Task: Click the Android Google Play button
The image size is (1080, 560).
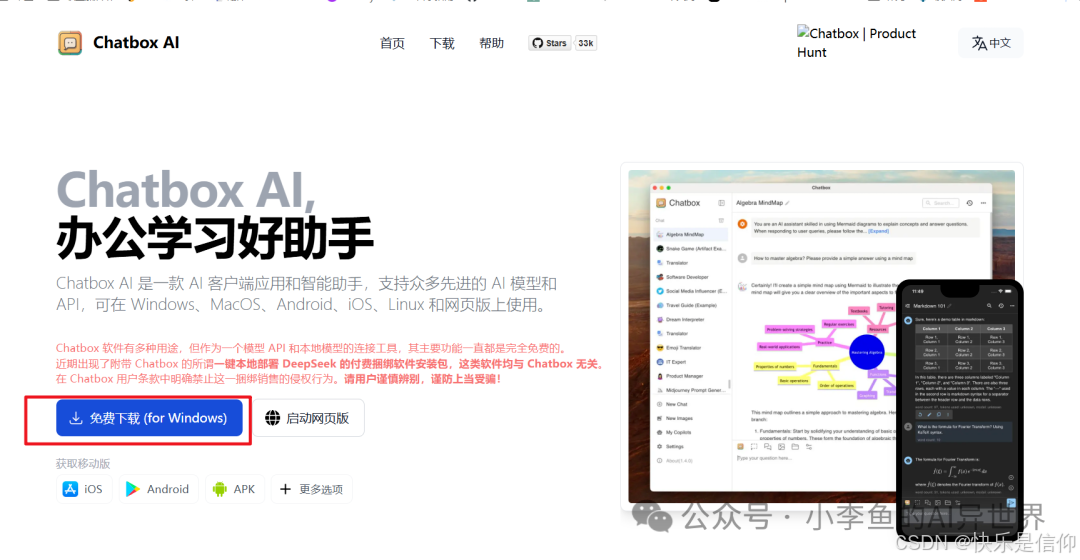Action: 158,489
